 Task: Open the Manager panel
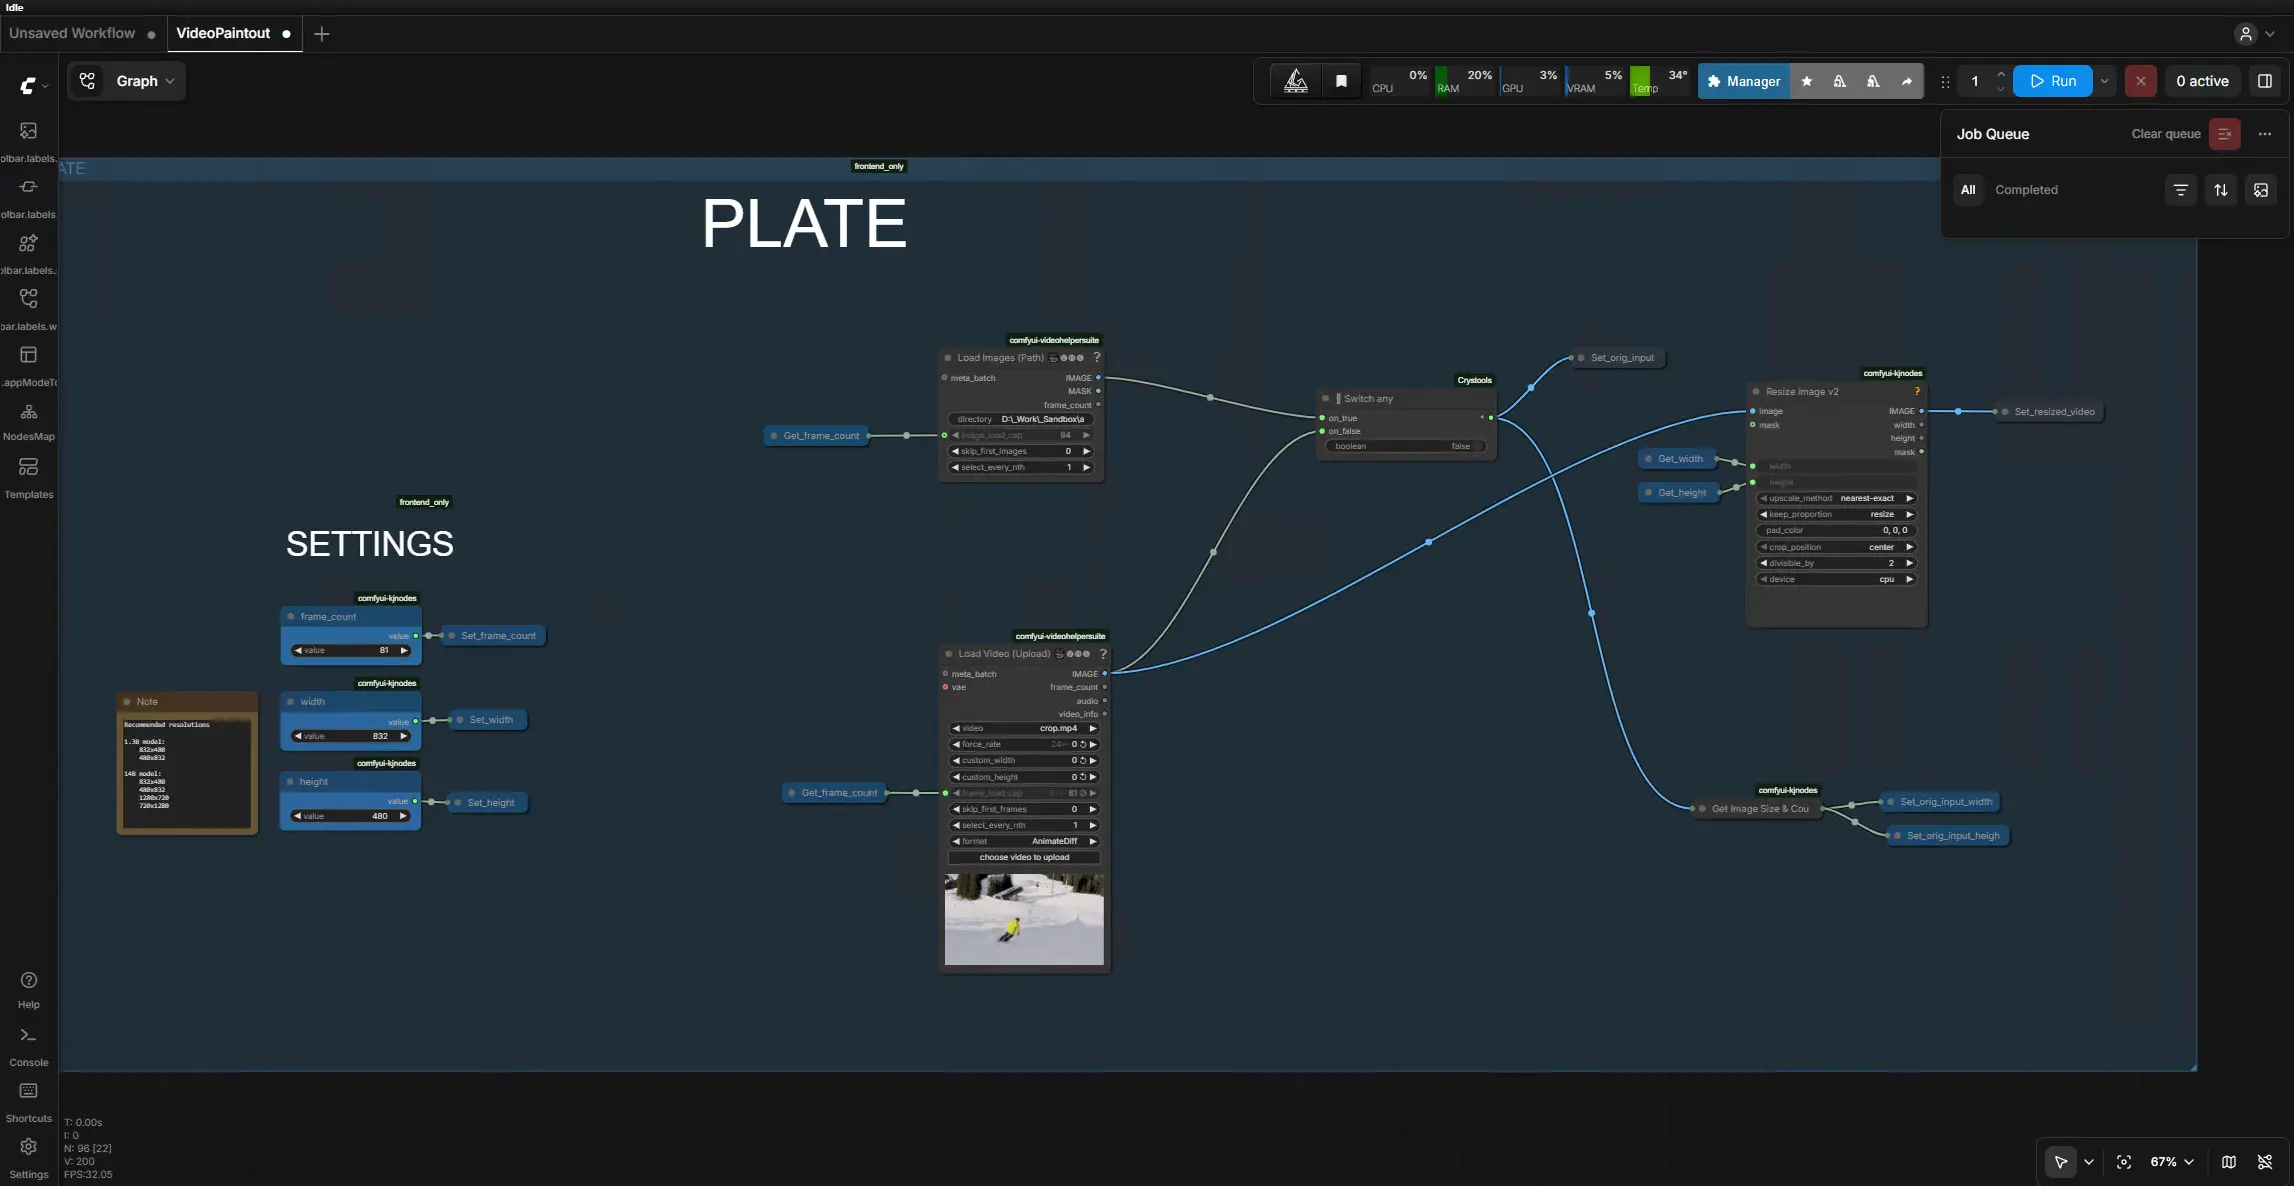pyautogui.click(x=1744, y=81)
